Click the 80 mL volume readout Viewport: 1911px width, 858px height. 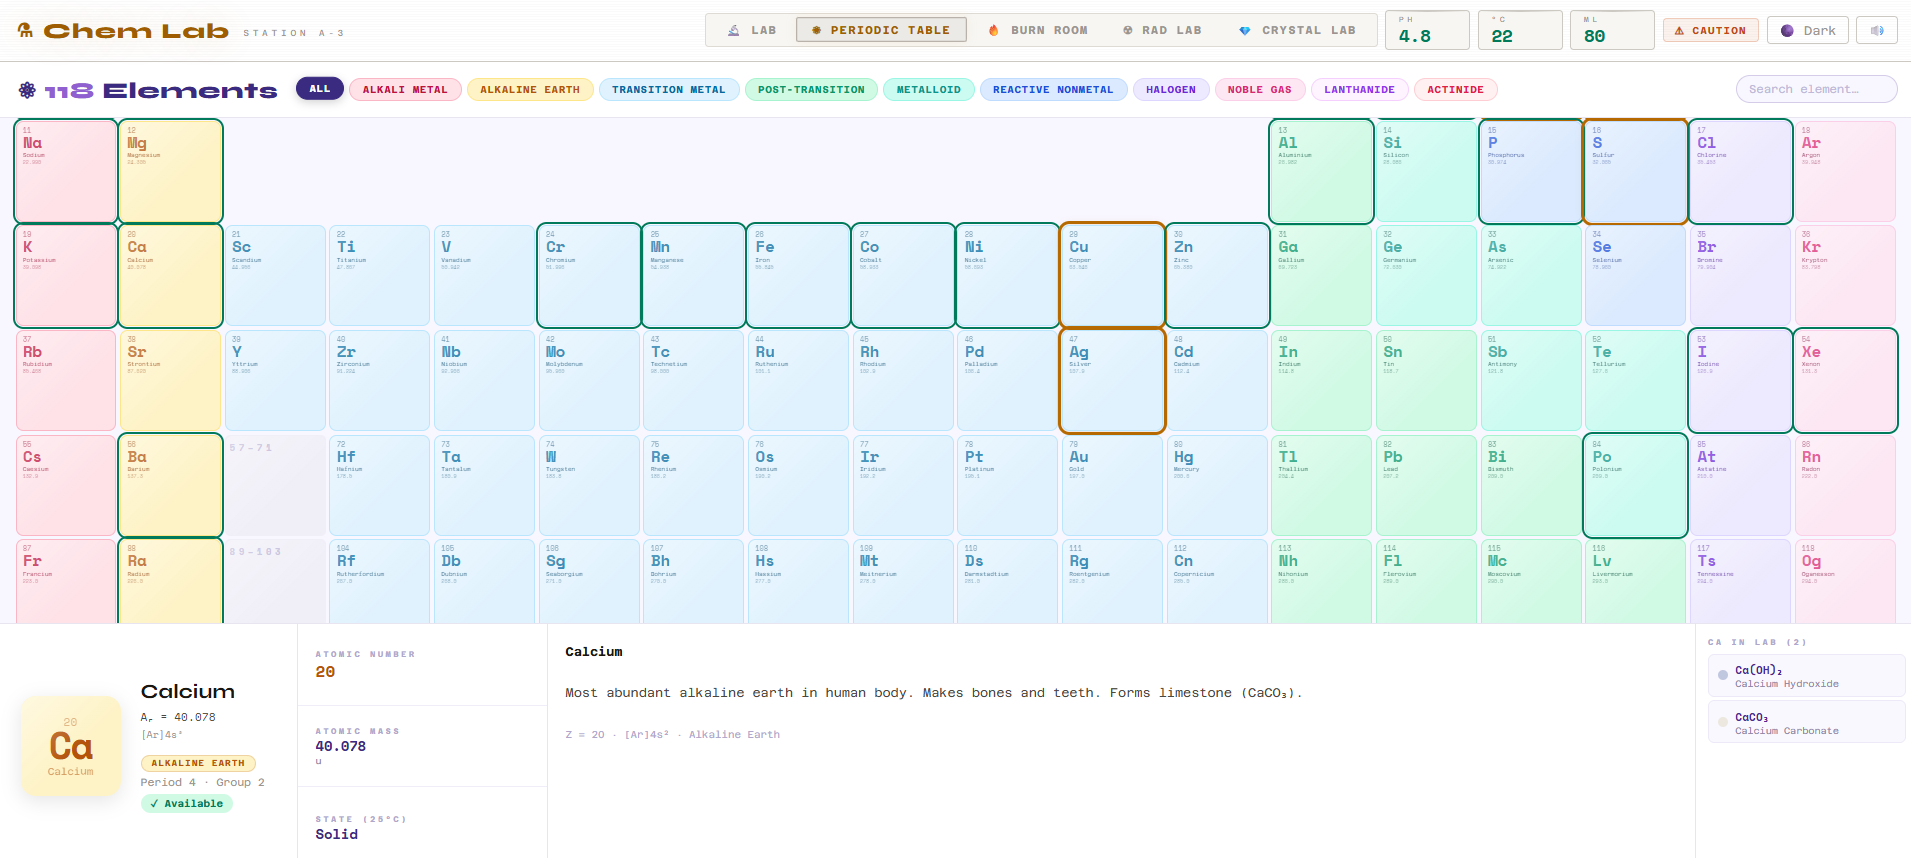(1612, 30)
